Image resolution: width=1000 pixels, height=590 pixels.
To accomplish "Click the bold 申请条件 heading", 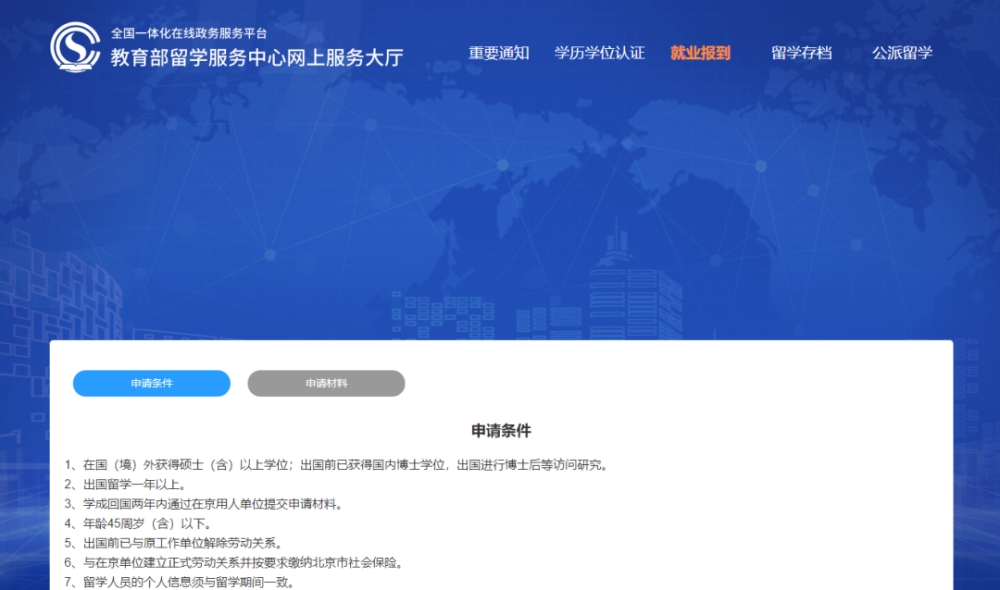I will point(501,431).
